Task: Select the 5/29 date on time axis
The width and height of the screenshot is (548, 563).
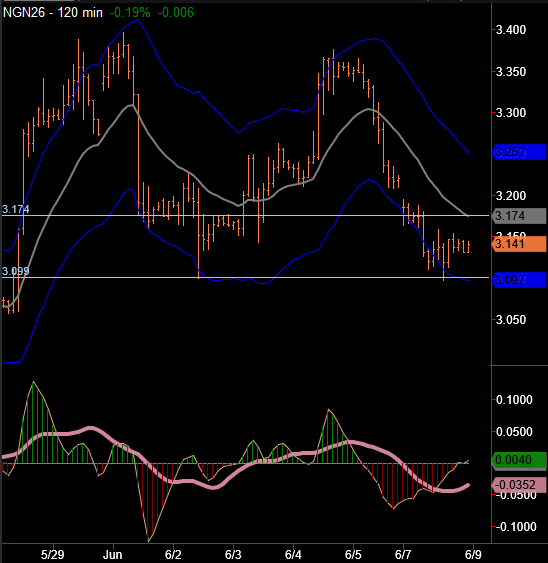Action: pyautogui.click(x=52, y=555)
